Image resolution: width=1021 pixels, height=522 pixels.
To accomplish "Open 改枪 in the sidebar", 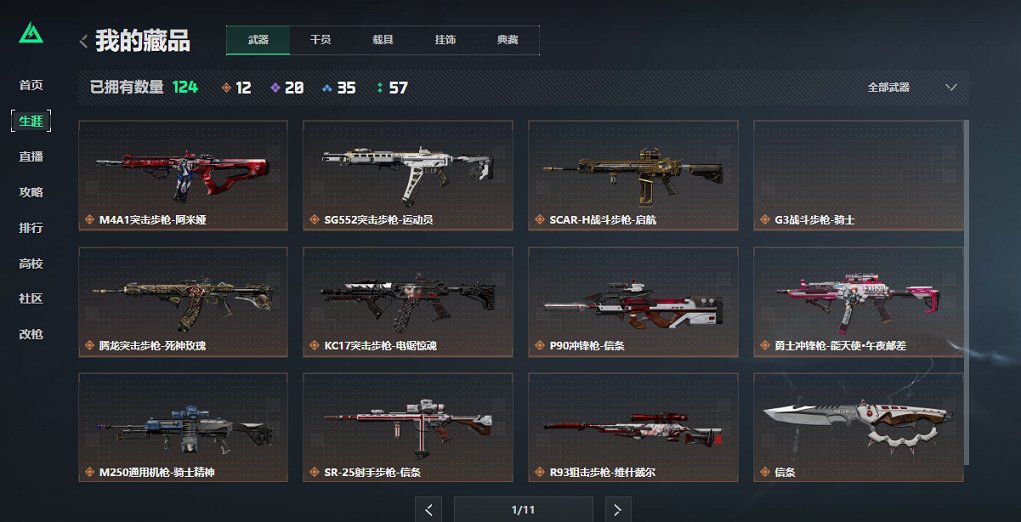I will 31,334.
